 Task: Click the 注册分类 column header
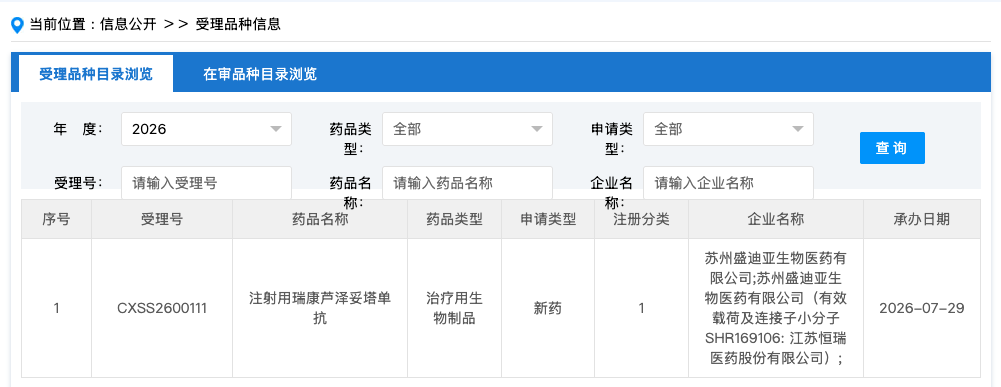tap(642, 220)
